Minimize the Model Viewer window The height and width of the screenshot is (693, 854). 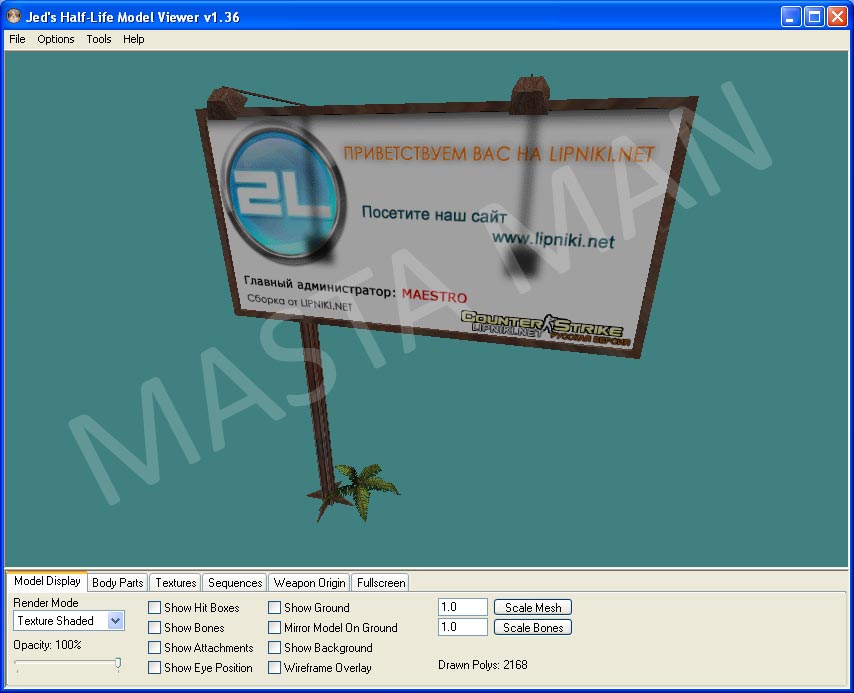tap(791, 17)
